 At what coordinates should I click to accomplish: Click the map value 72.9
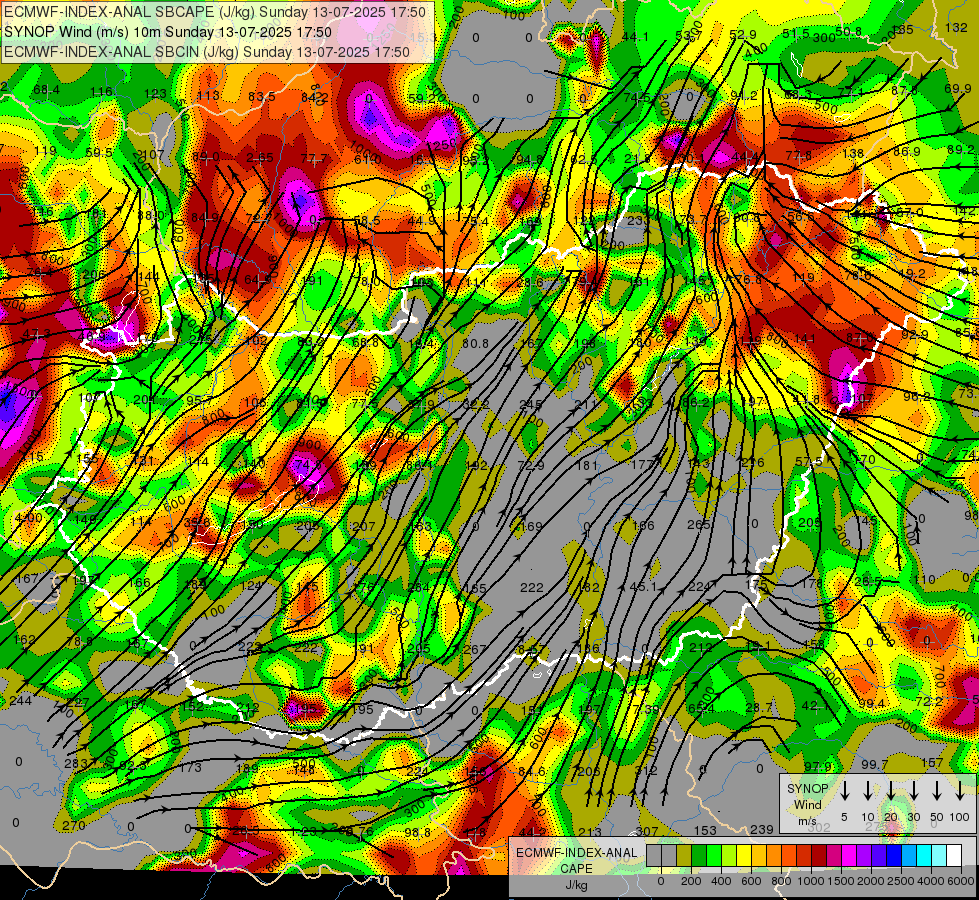[531, 466]
